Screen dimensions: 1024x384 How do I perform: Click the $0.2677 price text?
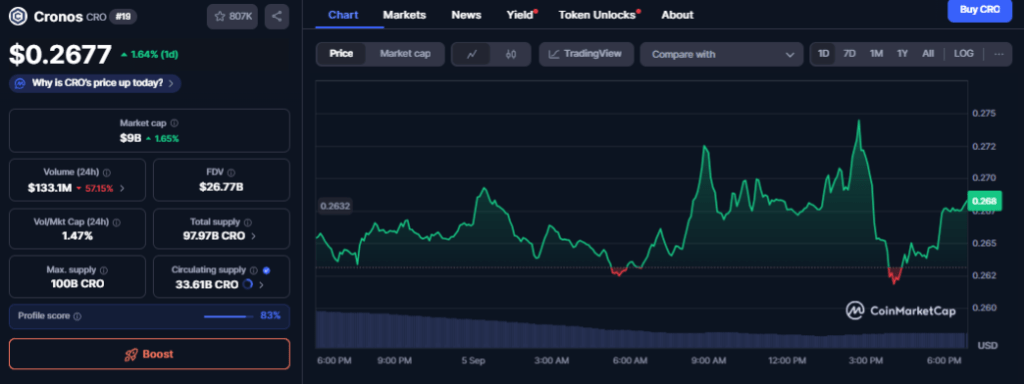[60, 55]
